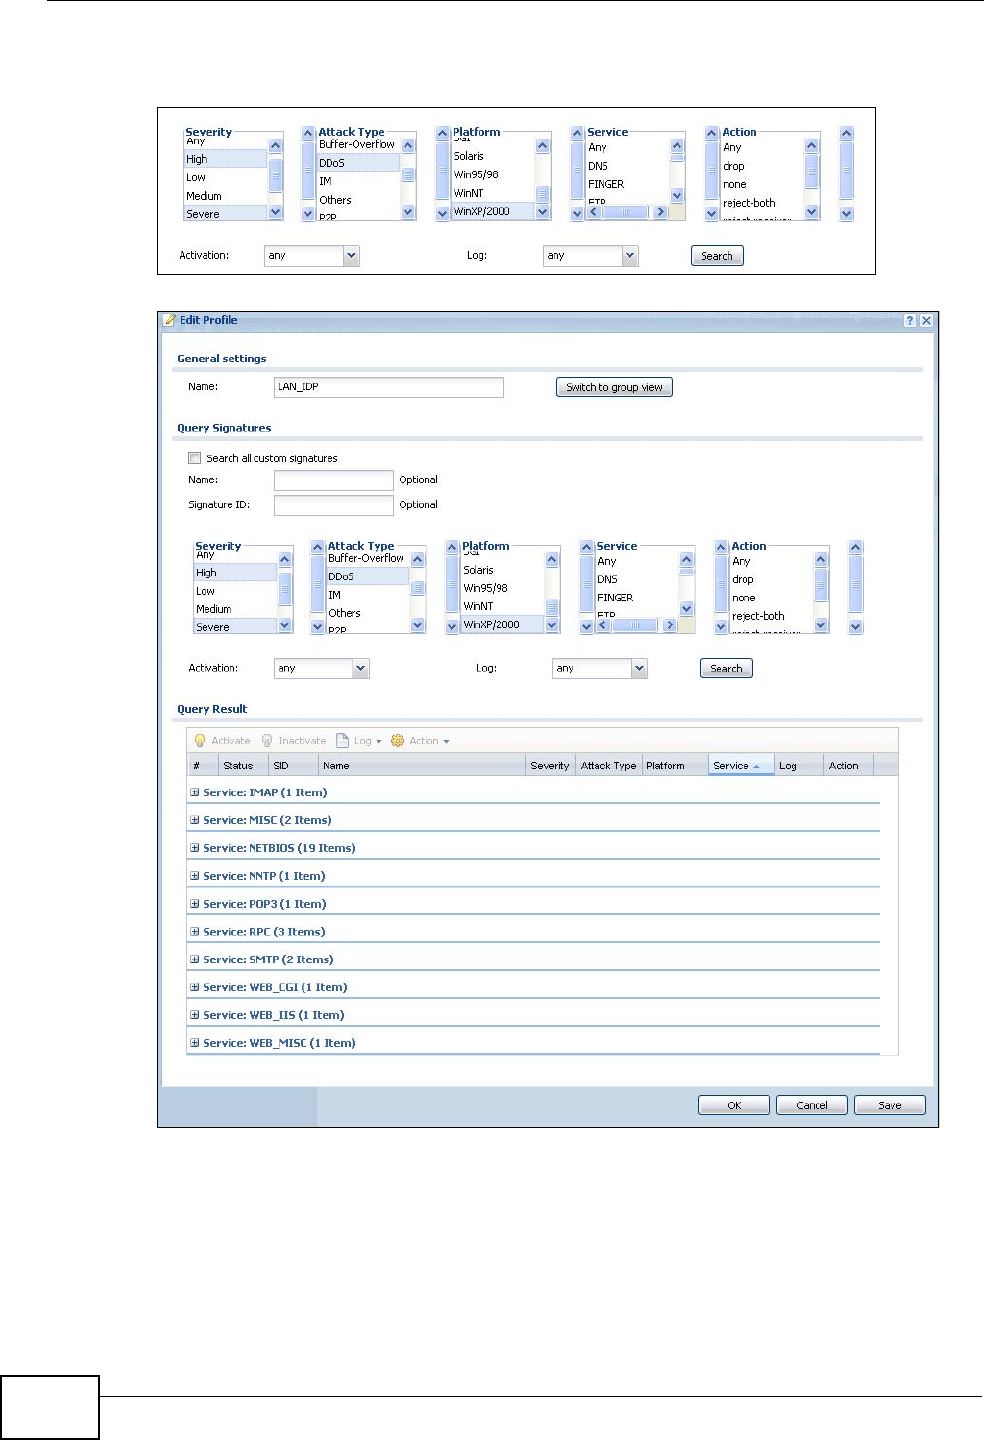The height and width of the screenshot is (1440, 984).
Task: Select Solaris in Edit Profile Platform list
Action: 502,570
